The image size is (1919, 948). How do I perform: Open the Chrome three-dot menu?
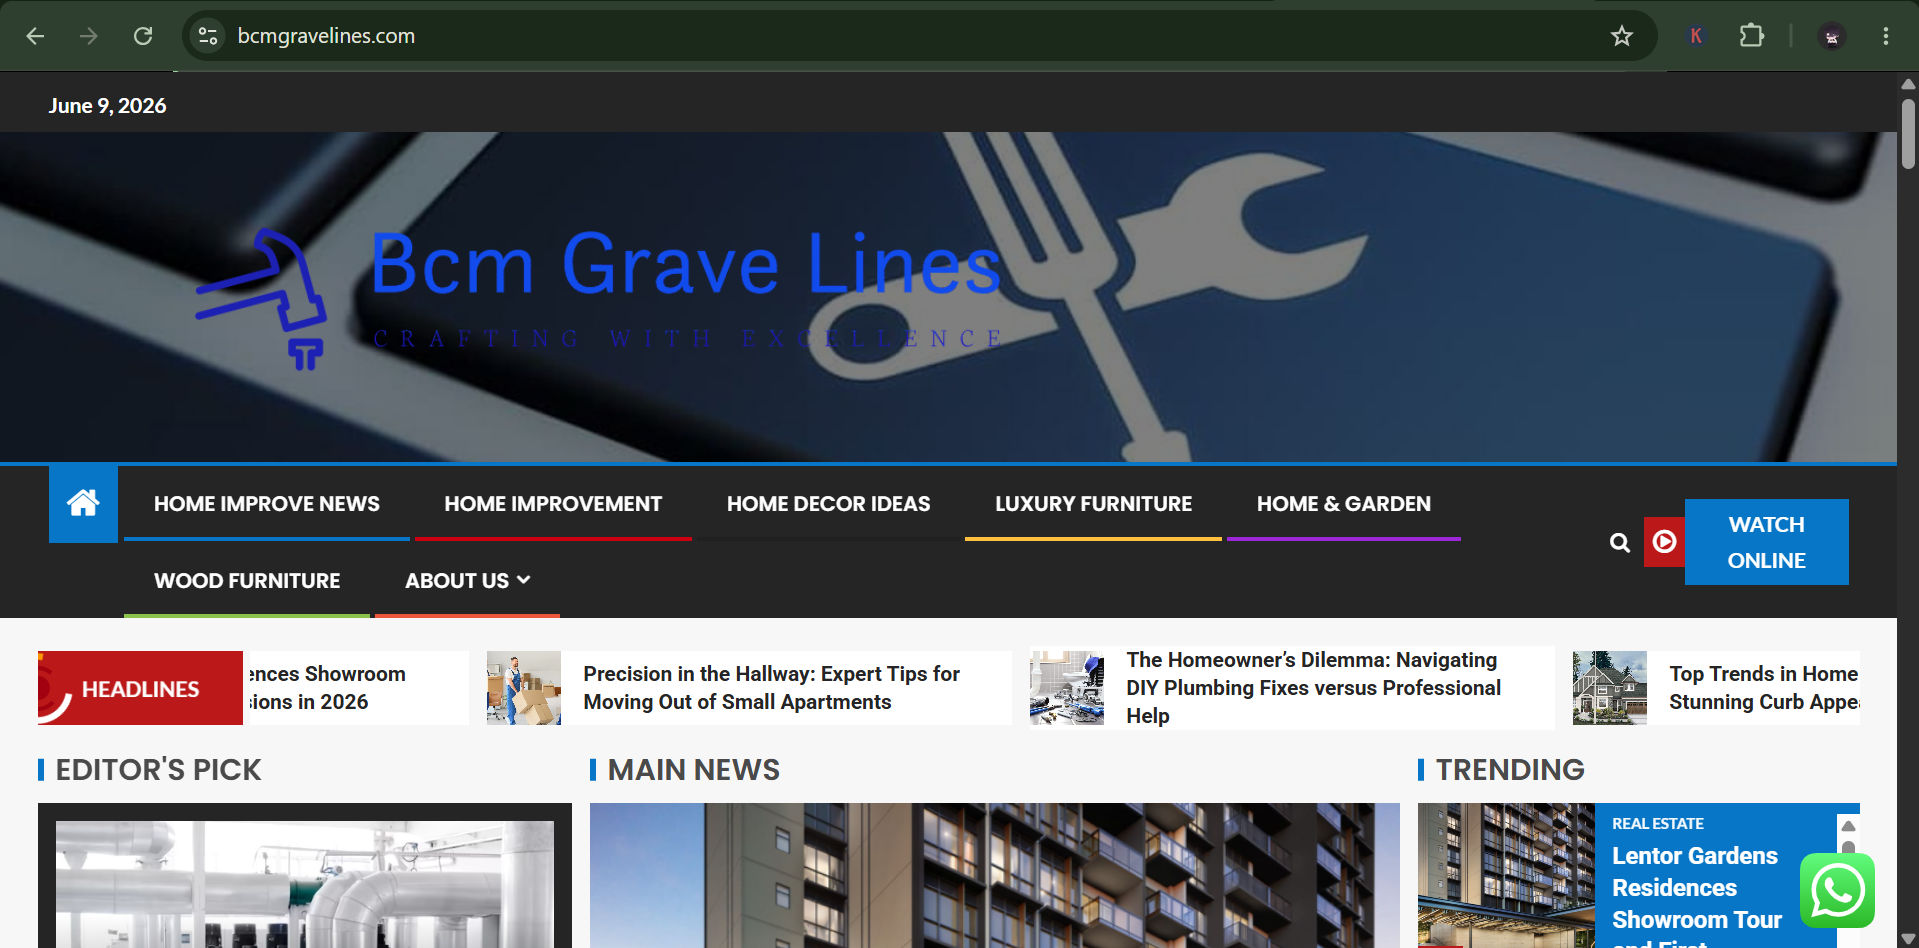pos(1885,36)
